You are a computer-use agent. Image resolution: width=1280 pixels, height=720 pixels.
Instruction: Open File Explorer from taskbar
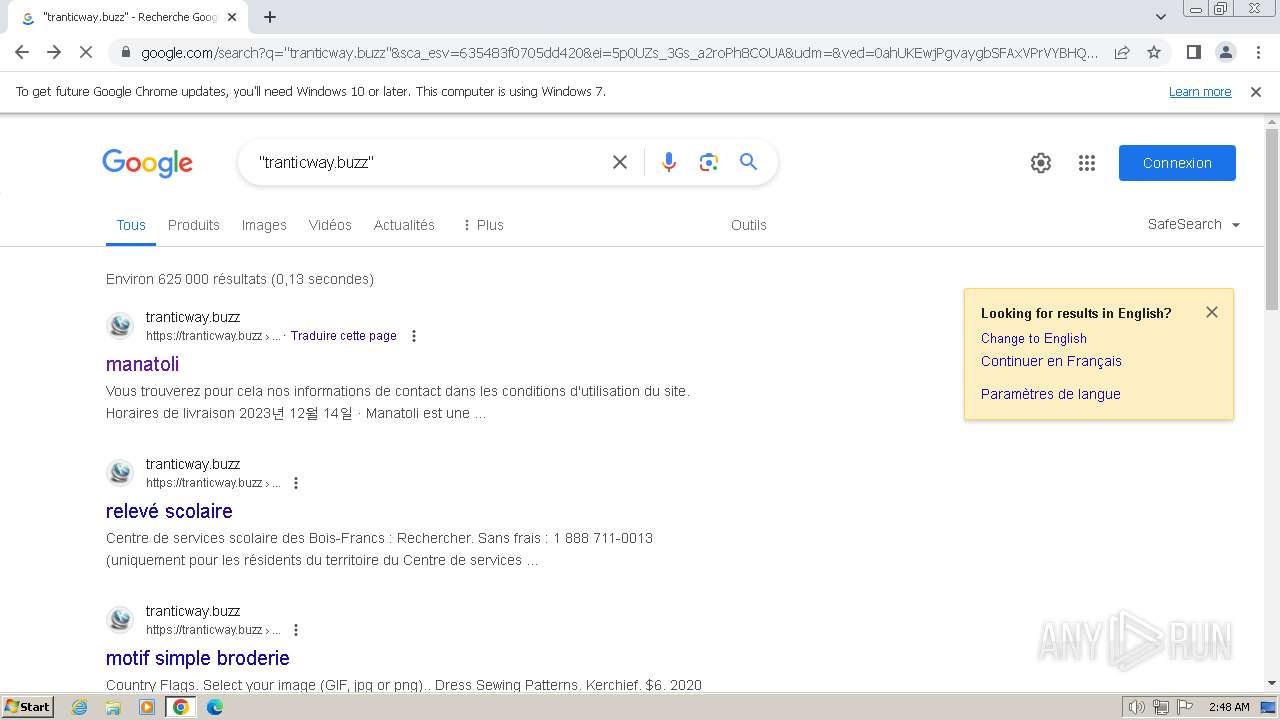113,707
